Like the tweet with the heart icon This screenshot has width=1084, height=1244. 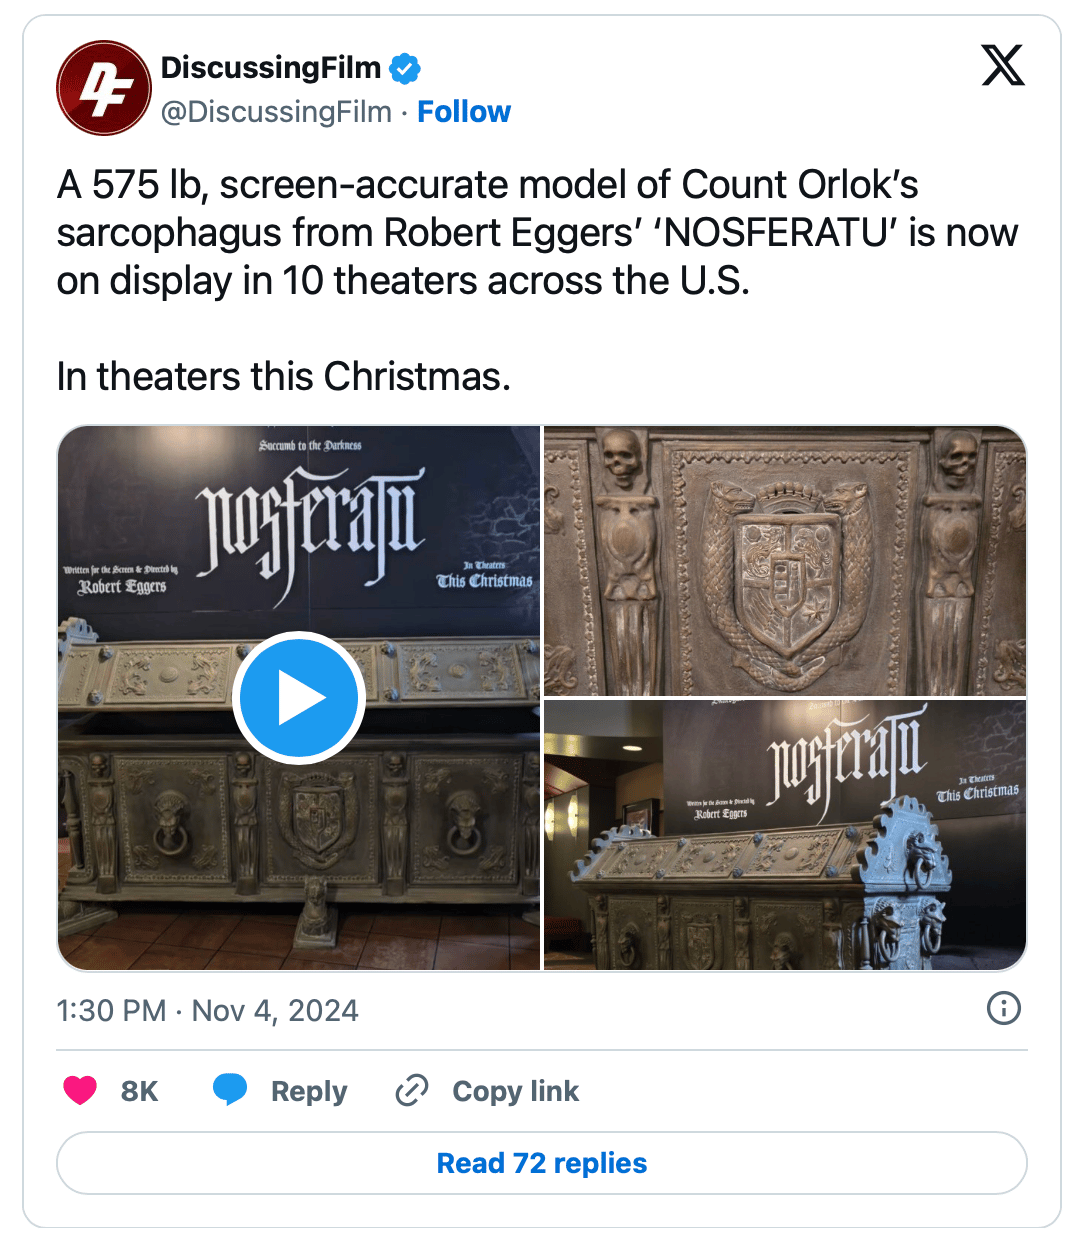click(x=80, y=1090)
